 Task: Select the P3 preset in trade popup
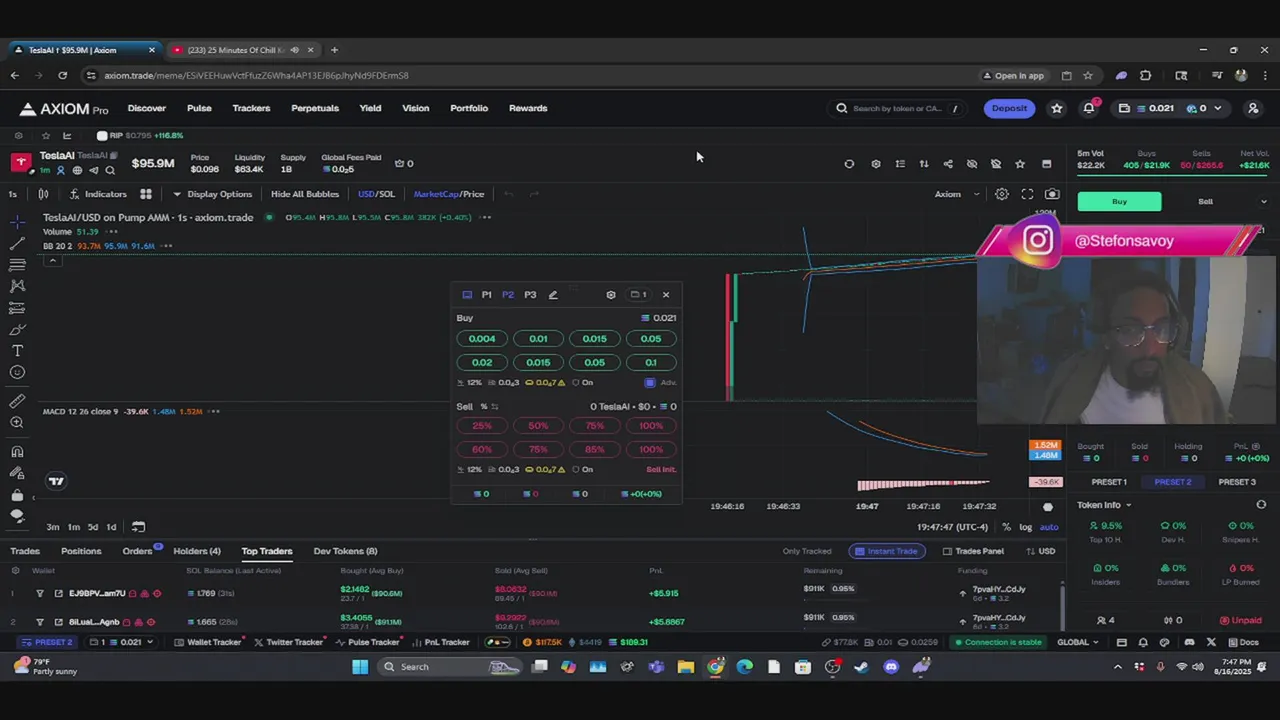click(x=530, y=295)
